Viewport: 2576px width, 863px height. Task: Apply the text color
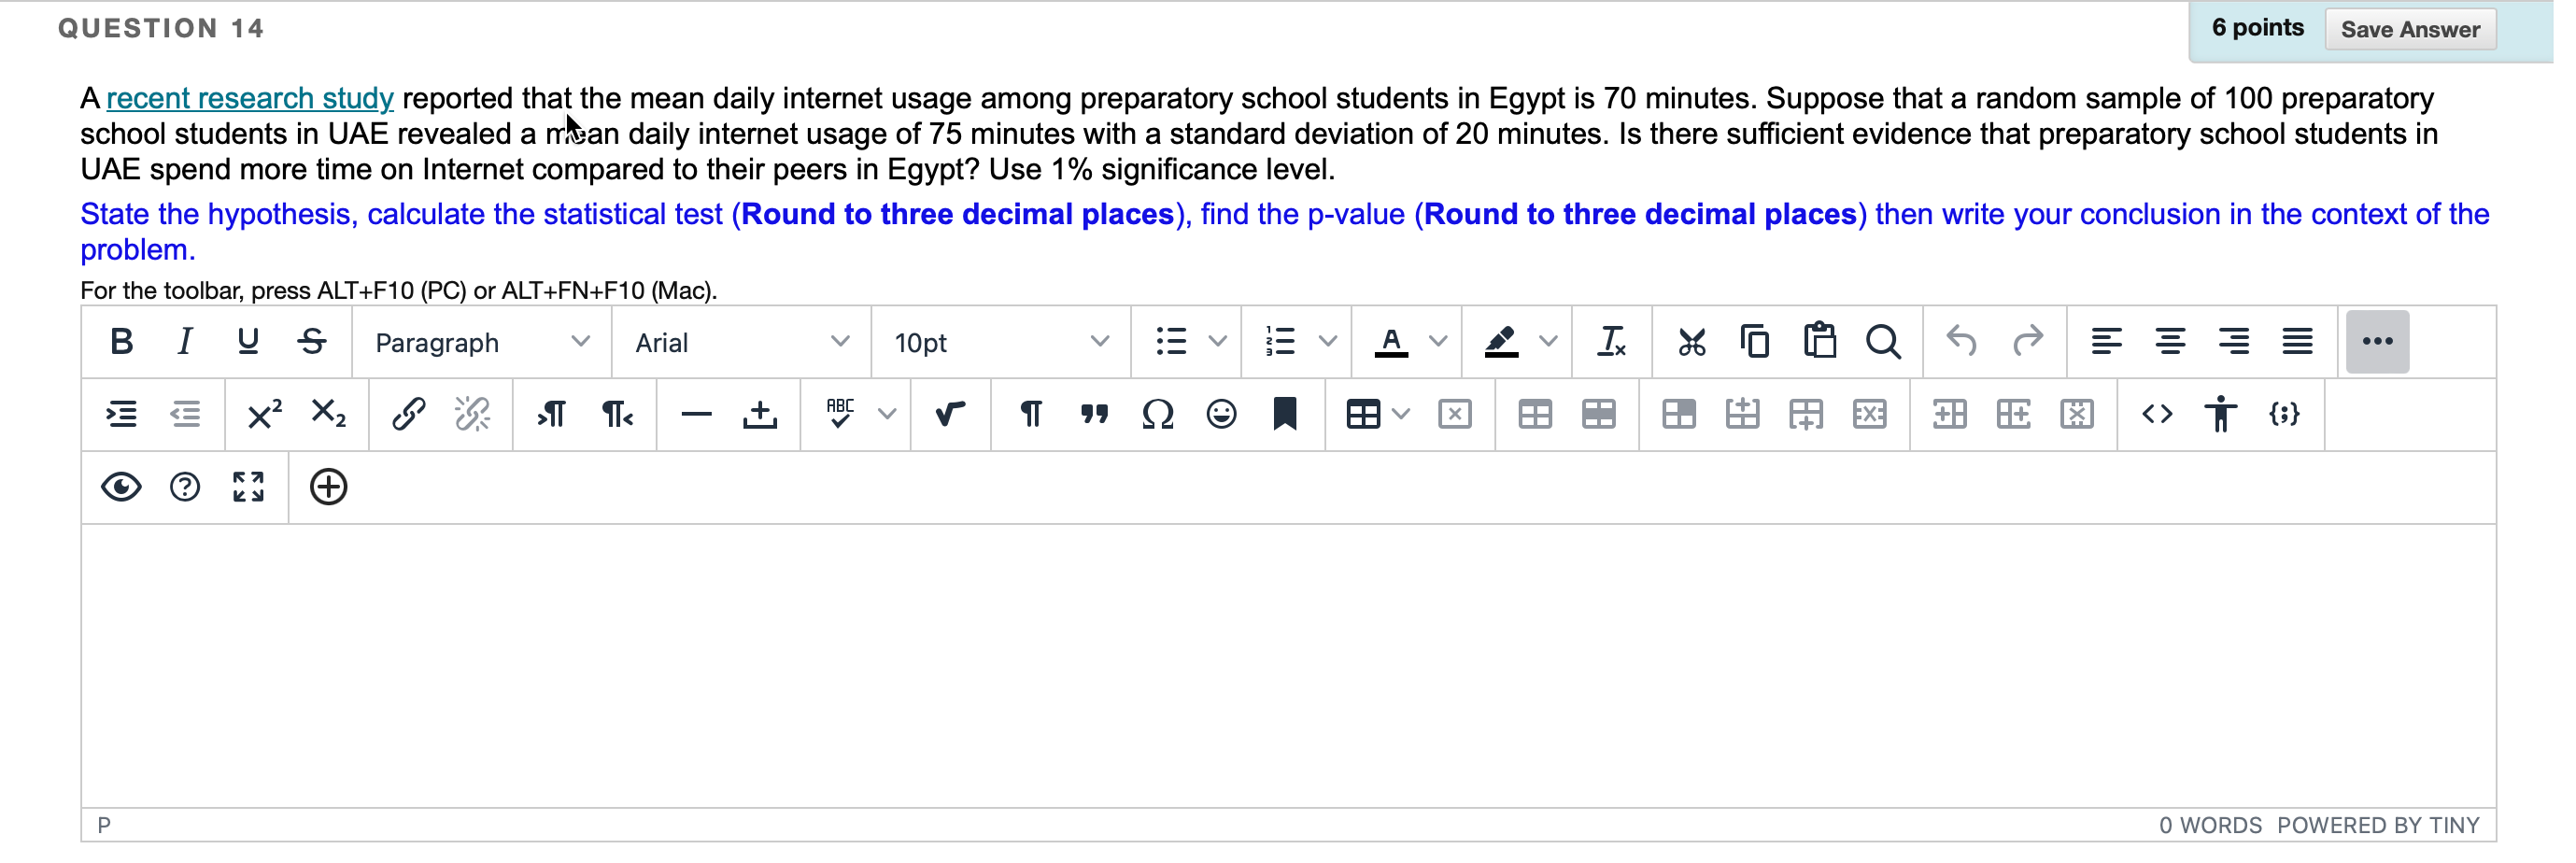[x=1391, y=342]
